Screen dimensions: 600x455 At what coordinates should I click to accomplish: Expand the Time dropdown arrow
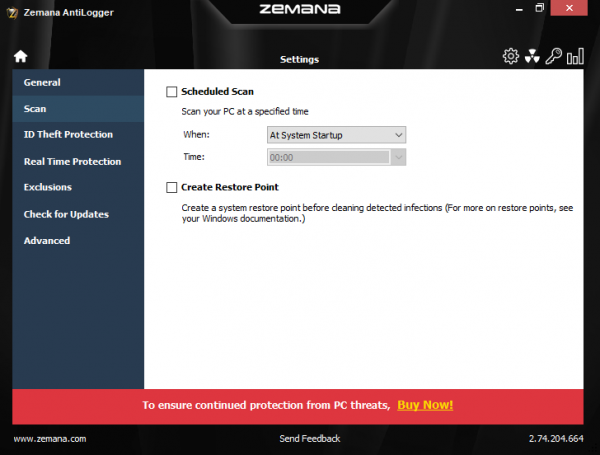398,157
